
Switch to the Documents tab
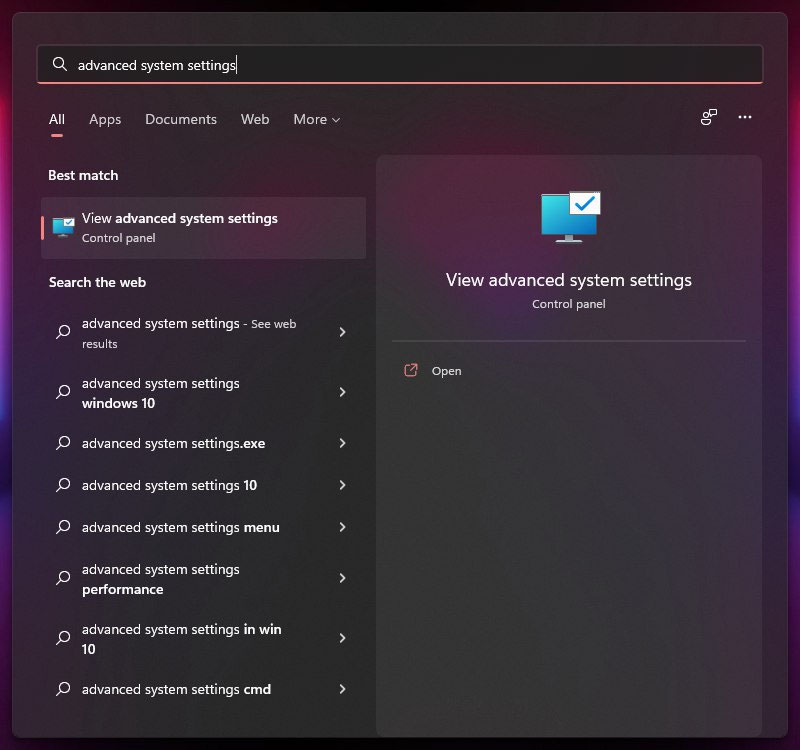click(181, 119)
